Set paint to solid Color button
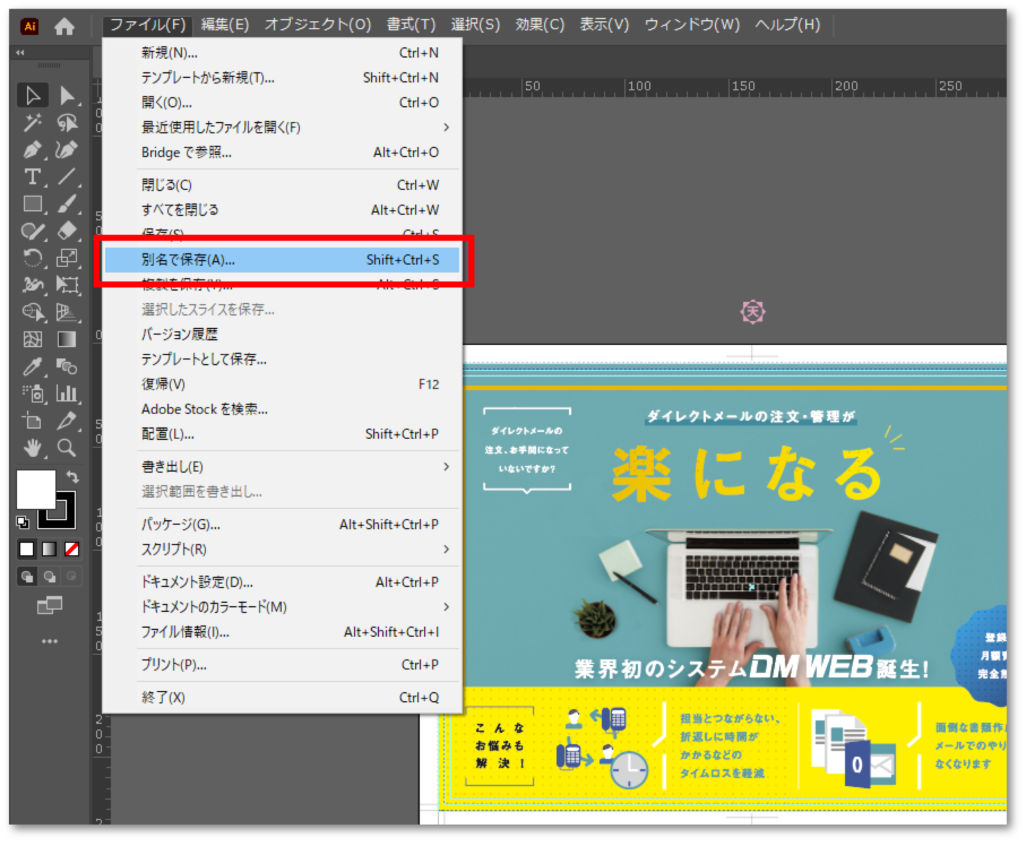This screenshot has height=842, width=1024. 27,549
